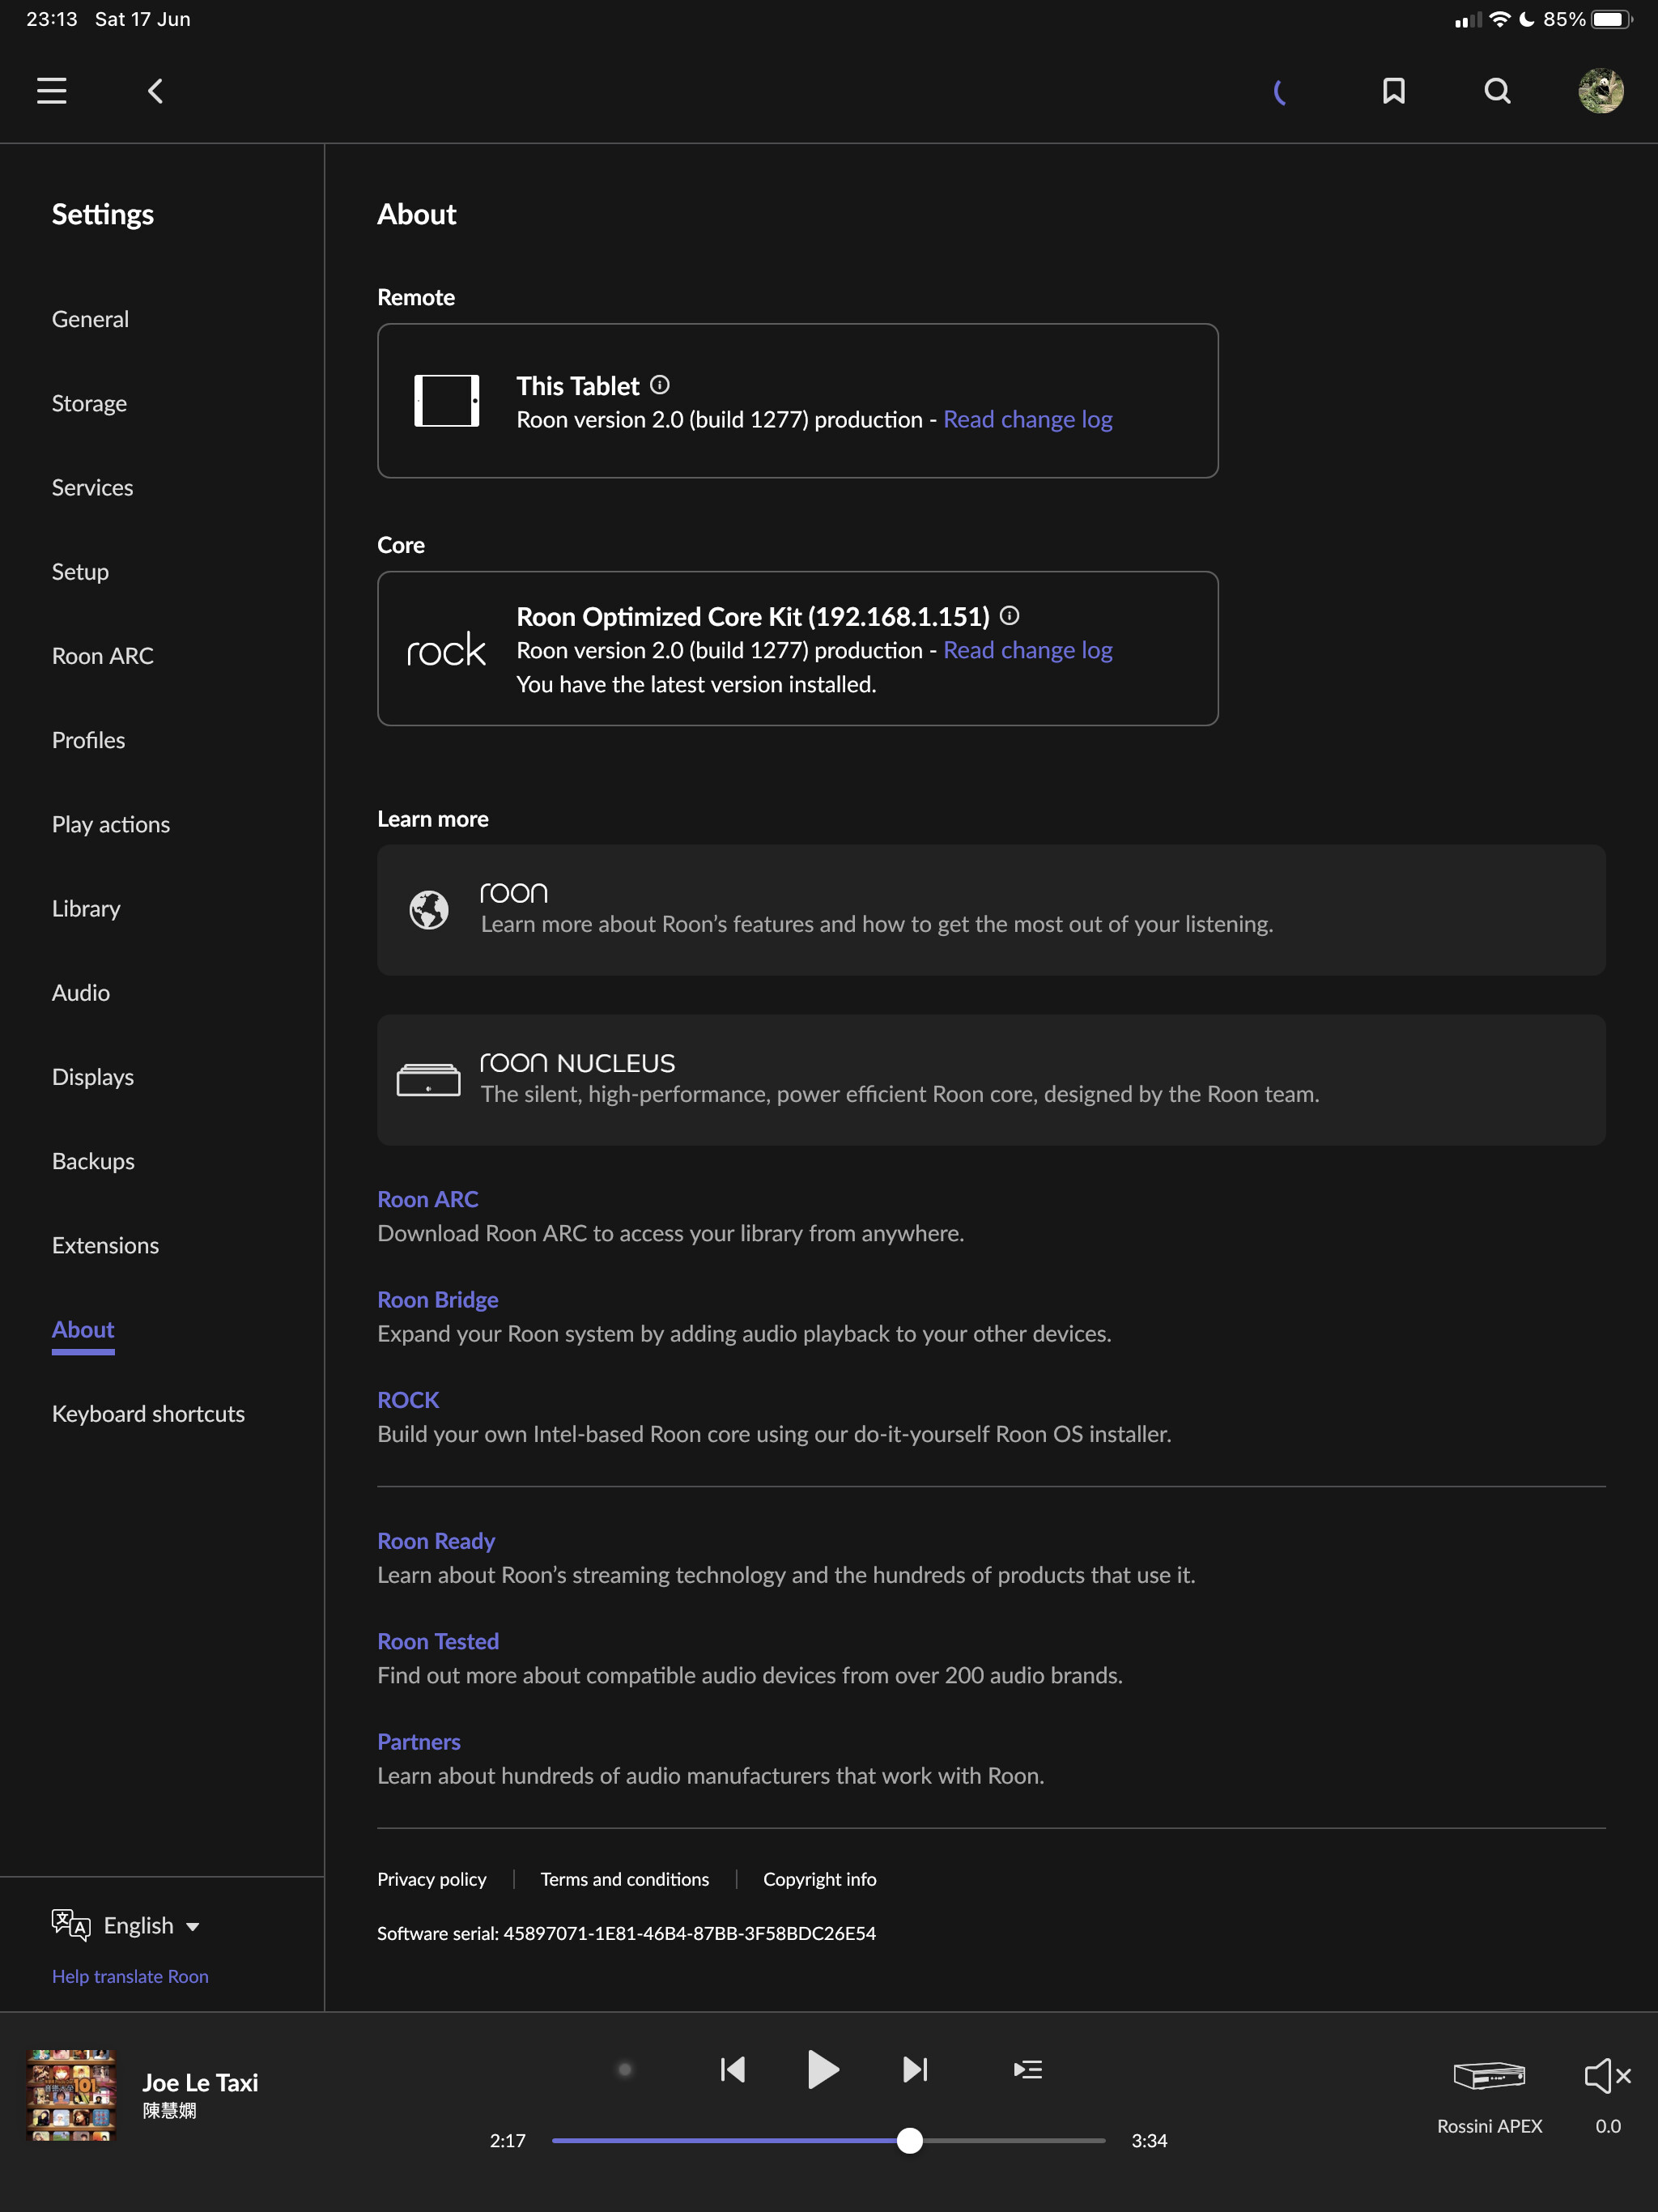The image size is (1658, 2212).
Task: Switch to the Services settings tab
Action: [x=92, y=487]
